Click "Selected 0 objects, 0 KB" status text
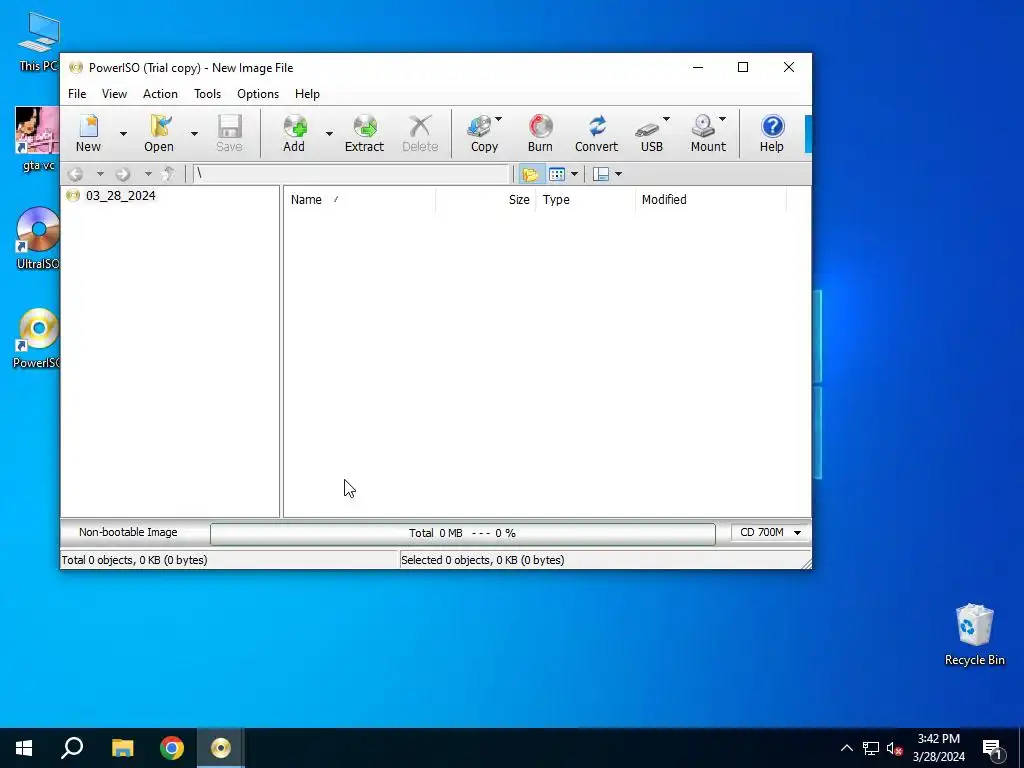The image size is (1024, 768). (x=483, y=560)
